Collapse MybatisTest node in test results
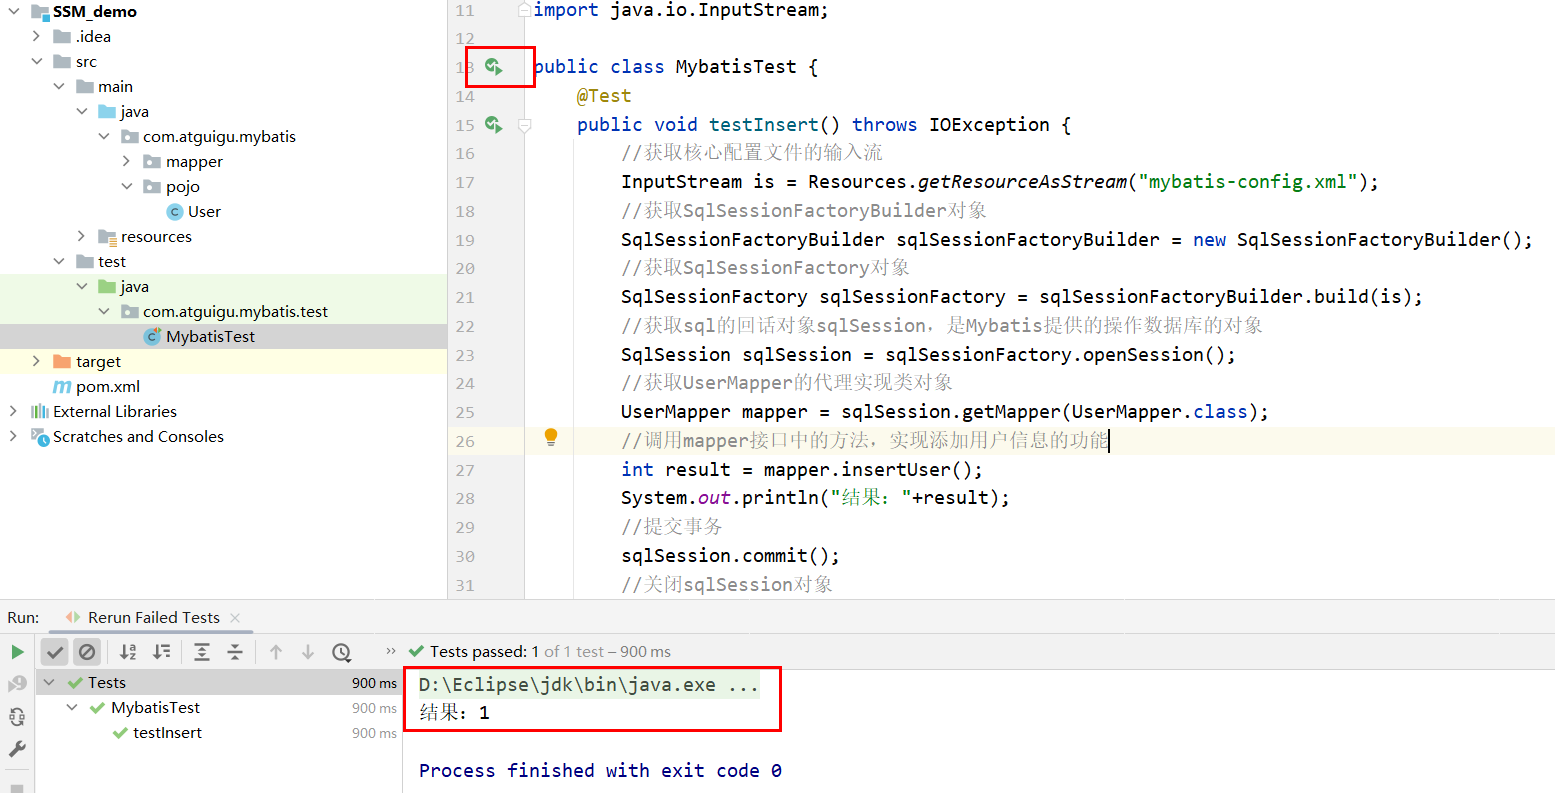The image size is (1555, 793). point(72,708)
